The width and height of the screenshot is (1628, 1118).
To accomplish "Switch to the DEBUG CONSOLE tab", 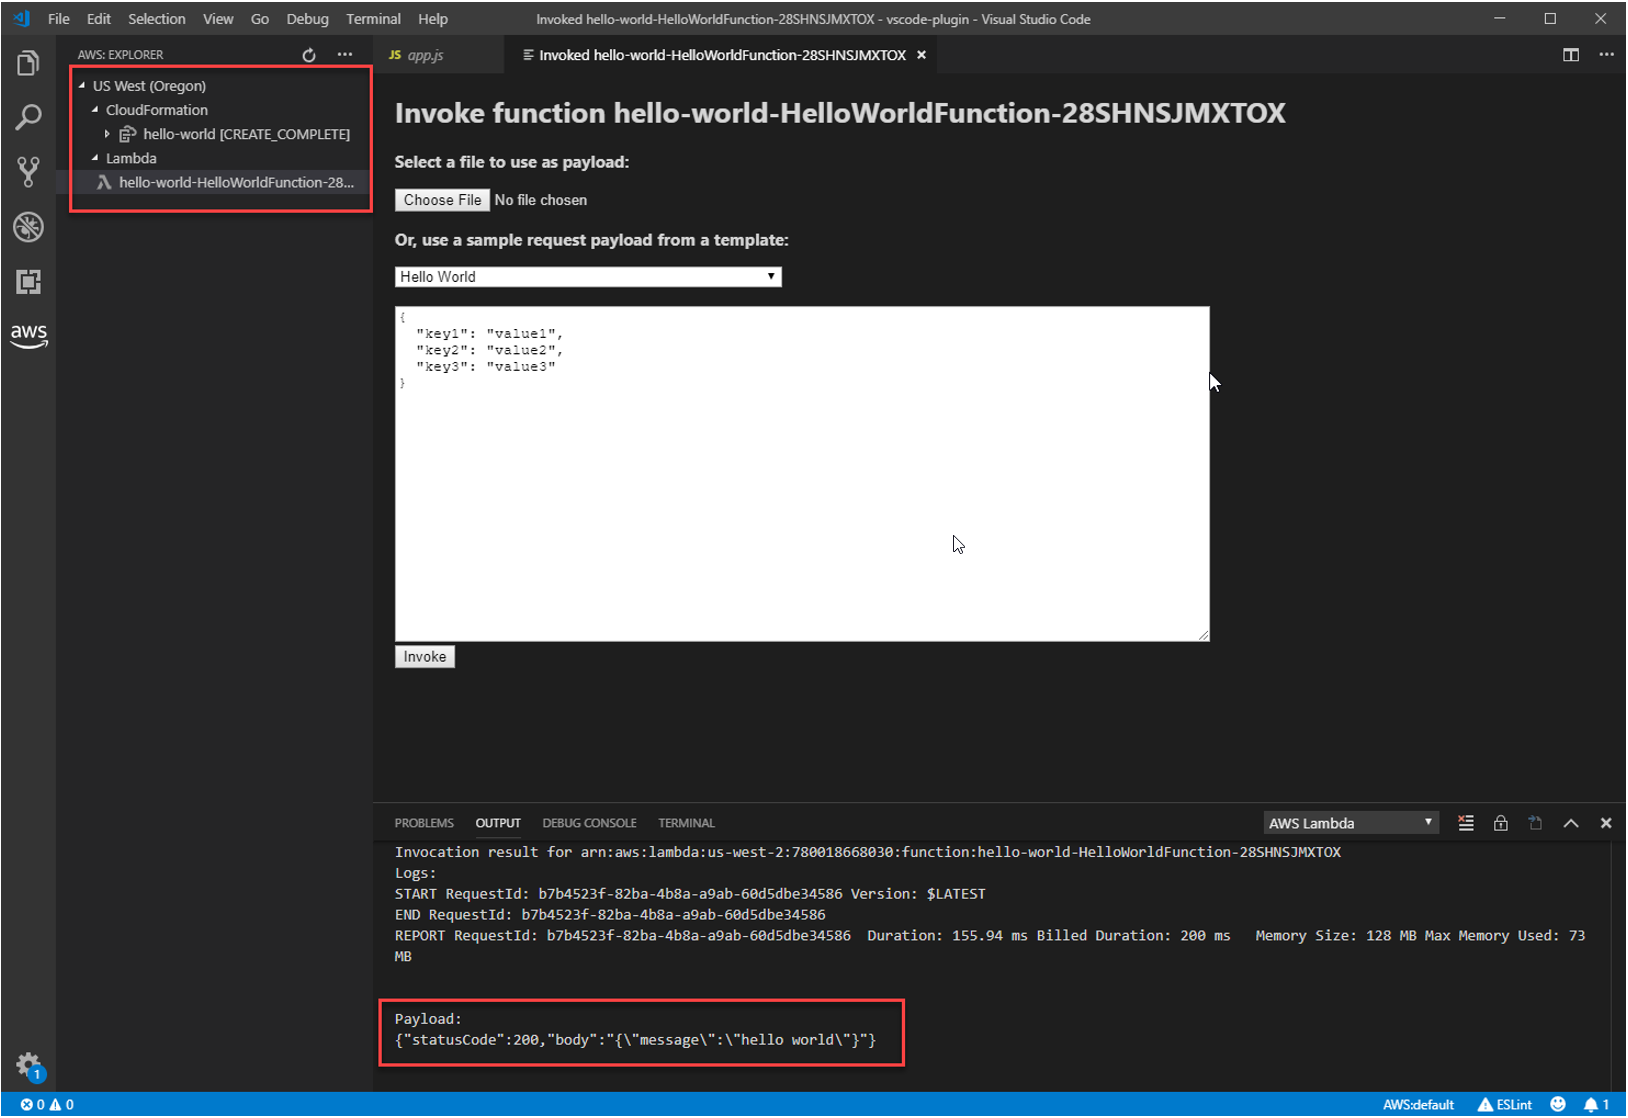I will (x=589, y=823).
